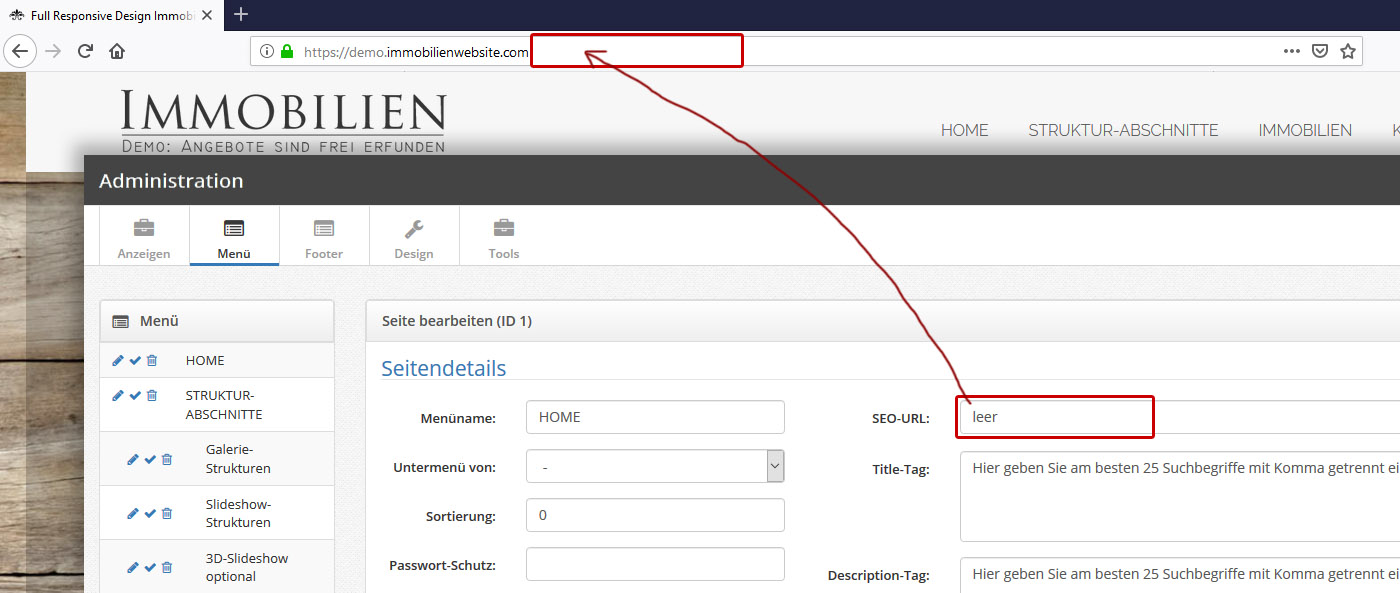Toggle active checkmark for 3D-Slideshow optional
Screen dimensions: 1400x593
coord(150,567)
